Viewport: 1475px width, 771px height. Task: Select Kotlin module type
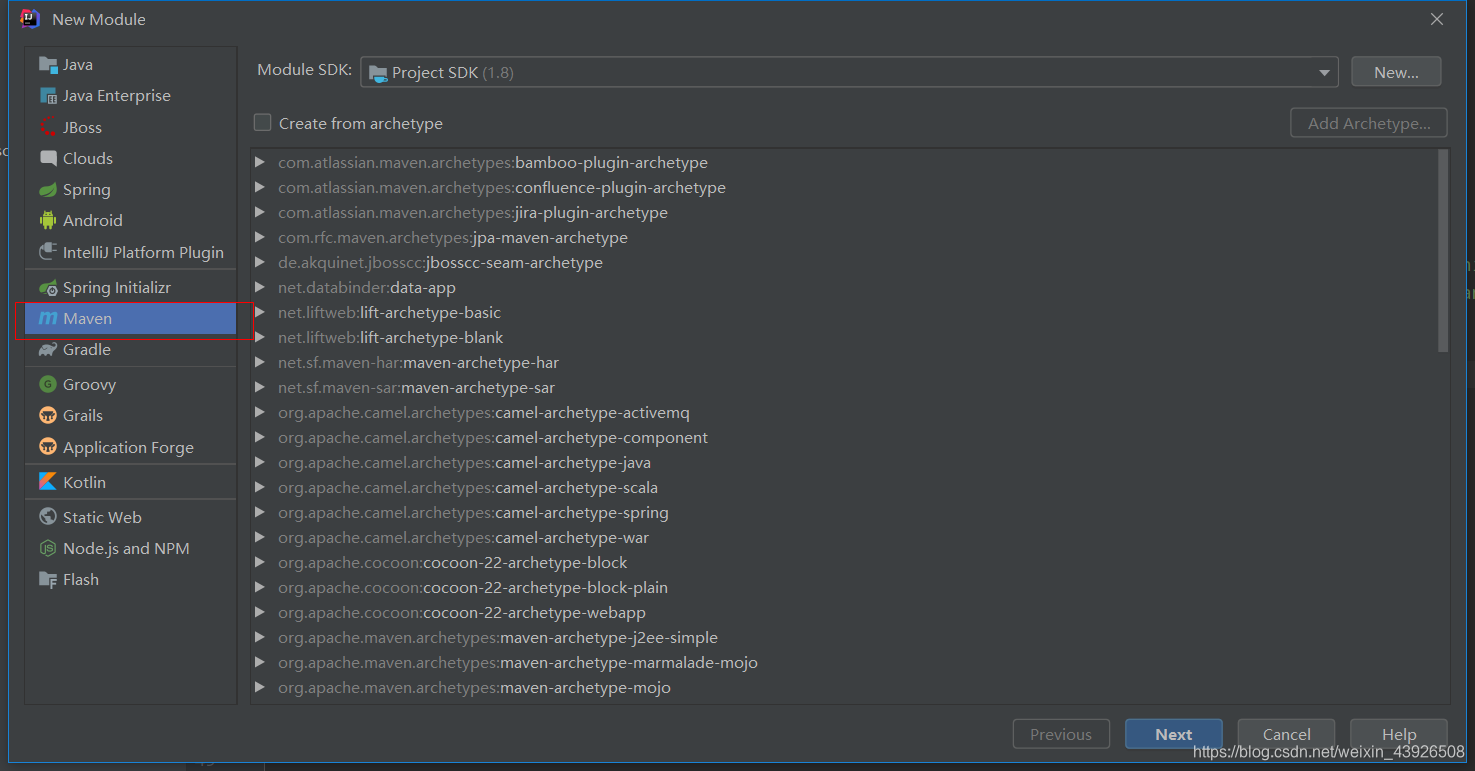point(131,482)
